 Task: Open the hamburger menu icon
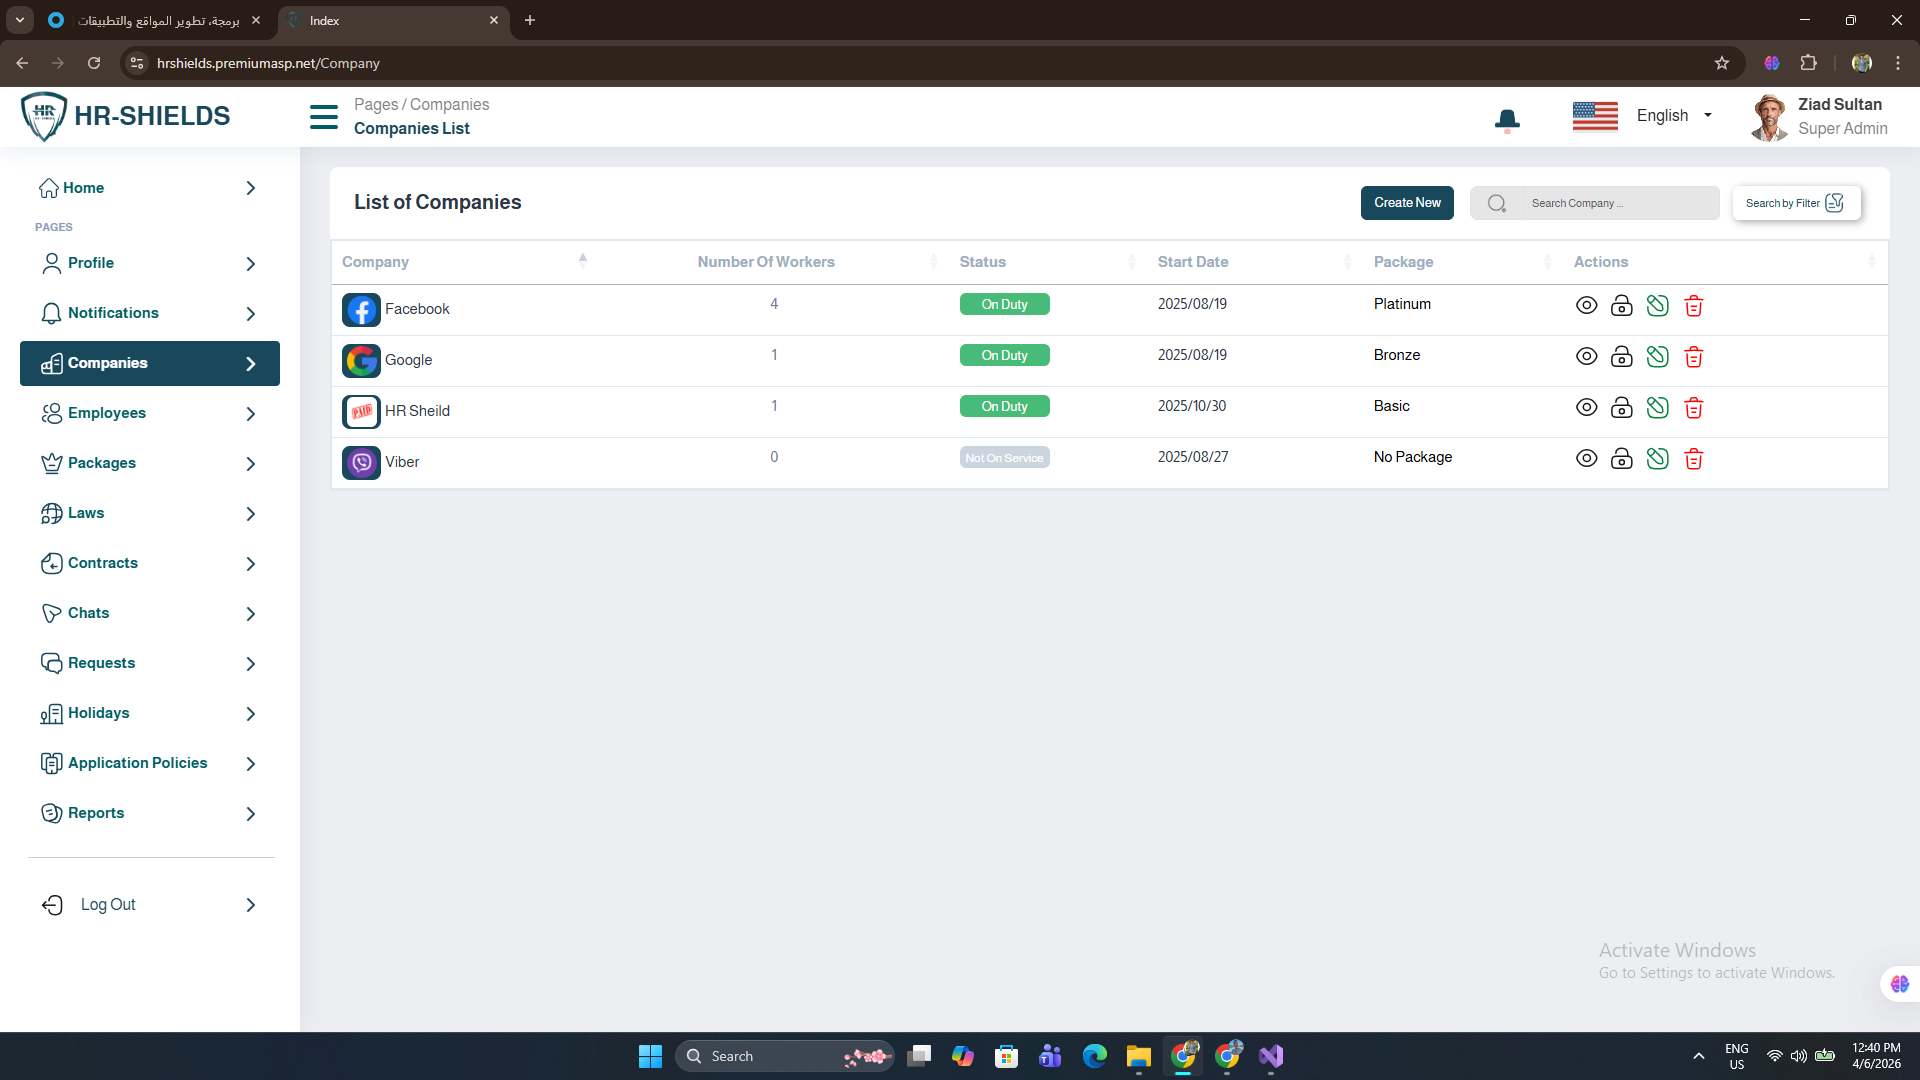click(324, 117)
